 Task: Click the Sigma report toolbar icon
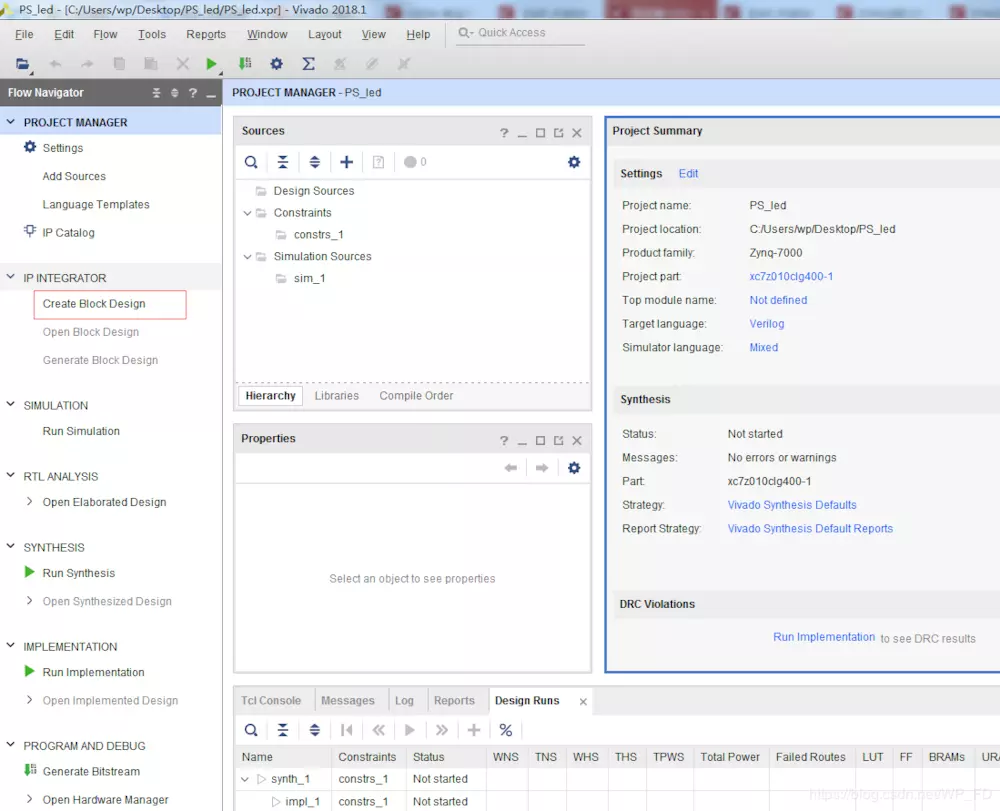tap(308, 64)
